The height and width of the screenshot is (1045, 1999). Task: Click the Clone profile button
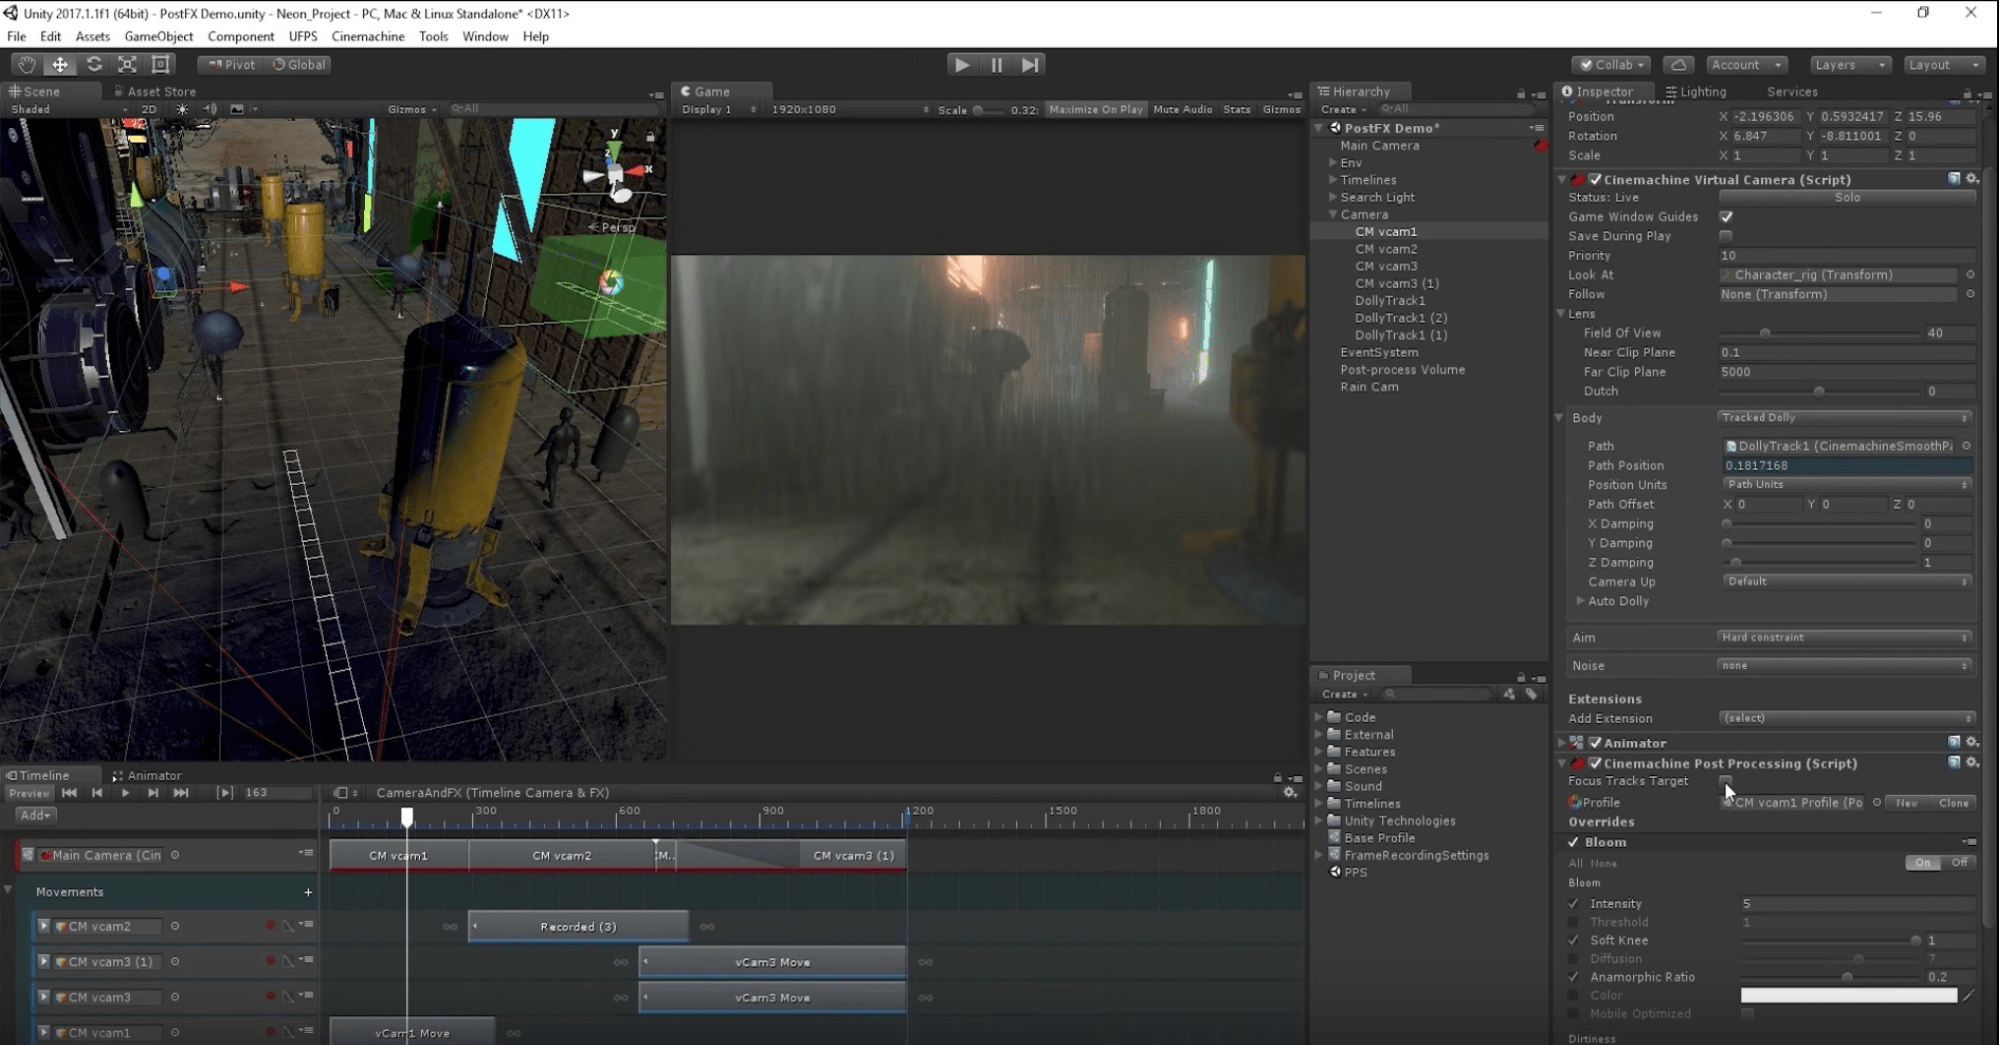[1953, 803]
